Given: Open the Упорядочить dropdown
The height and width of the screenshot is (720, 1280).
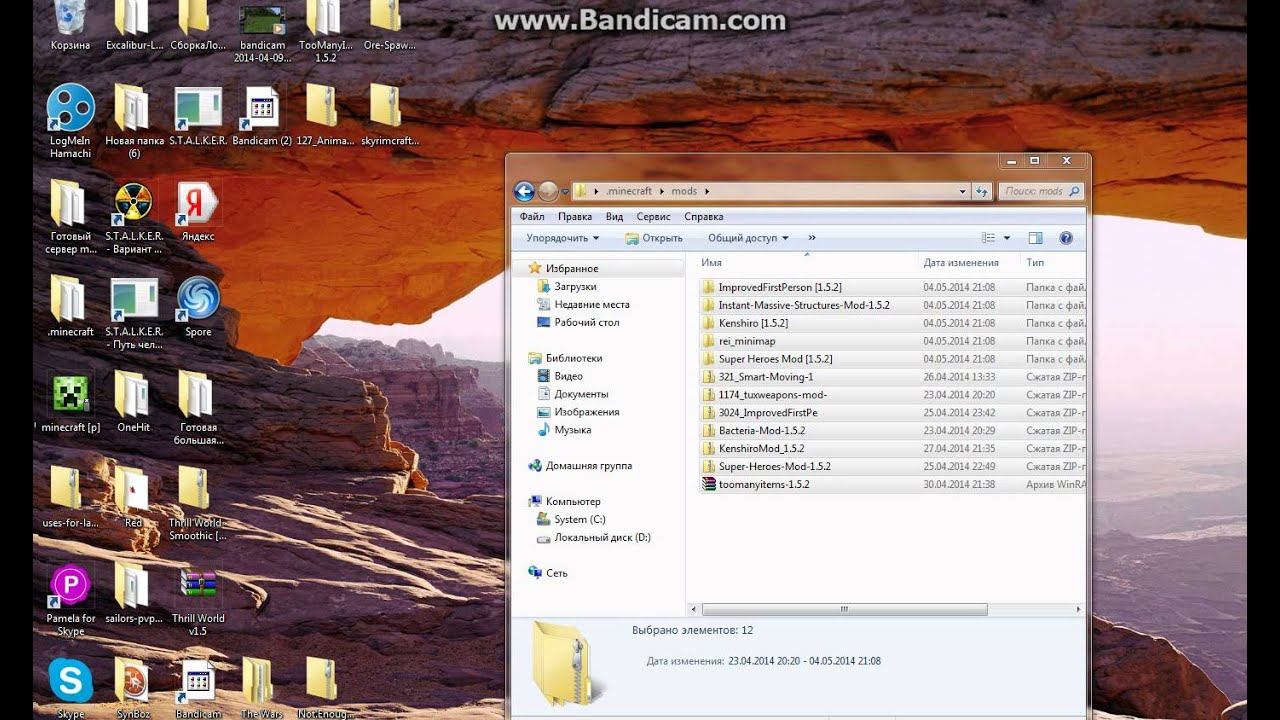Looking at the screenshot, I should tap(563, 238).
